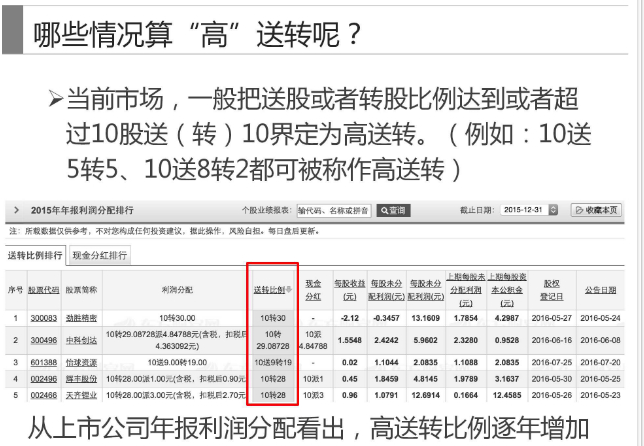Open the 怡球资源 stock name link
The image size is (644, 446).
[x=81, y=363]
